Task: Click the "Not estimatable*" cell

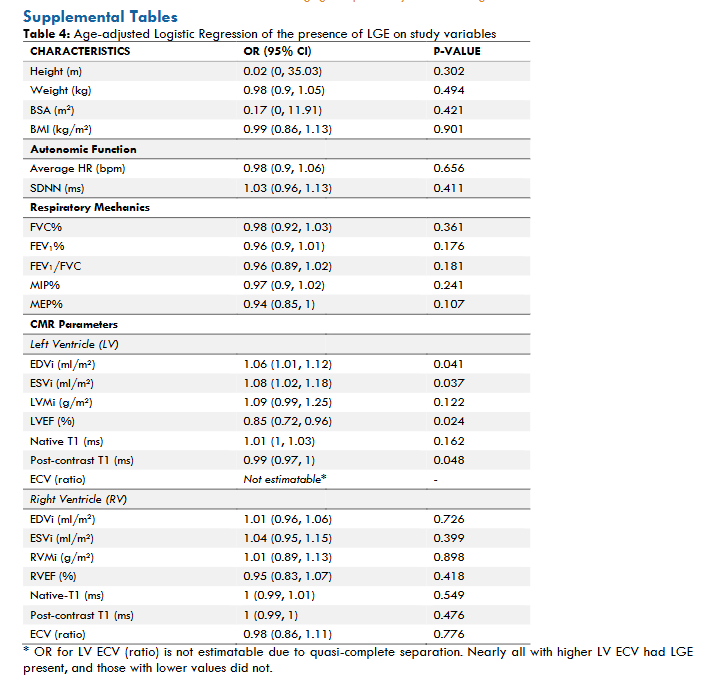Action: pyautogui.click(x=286, y=479)
